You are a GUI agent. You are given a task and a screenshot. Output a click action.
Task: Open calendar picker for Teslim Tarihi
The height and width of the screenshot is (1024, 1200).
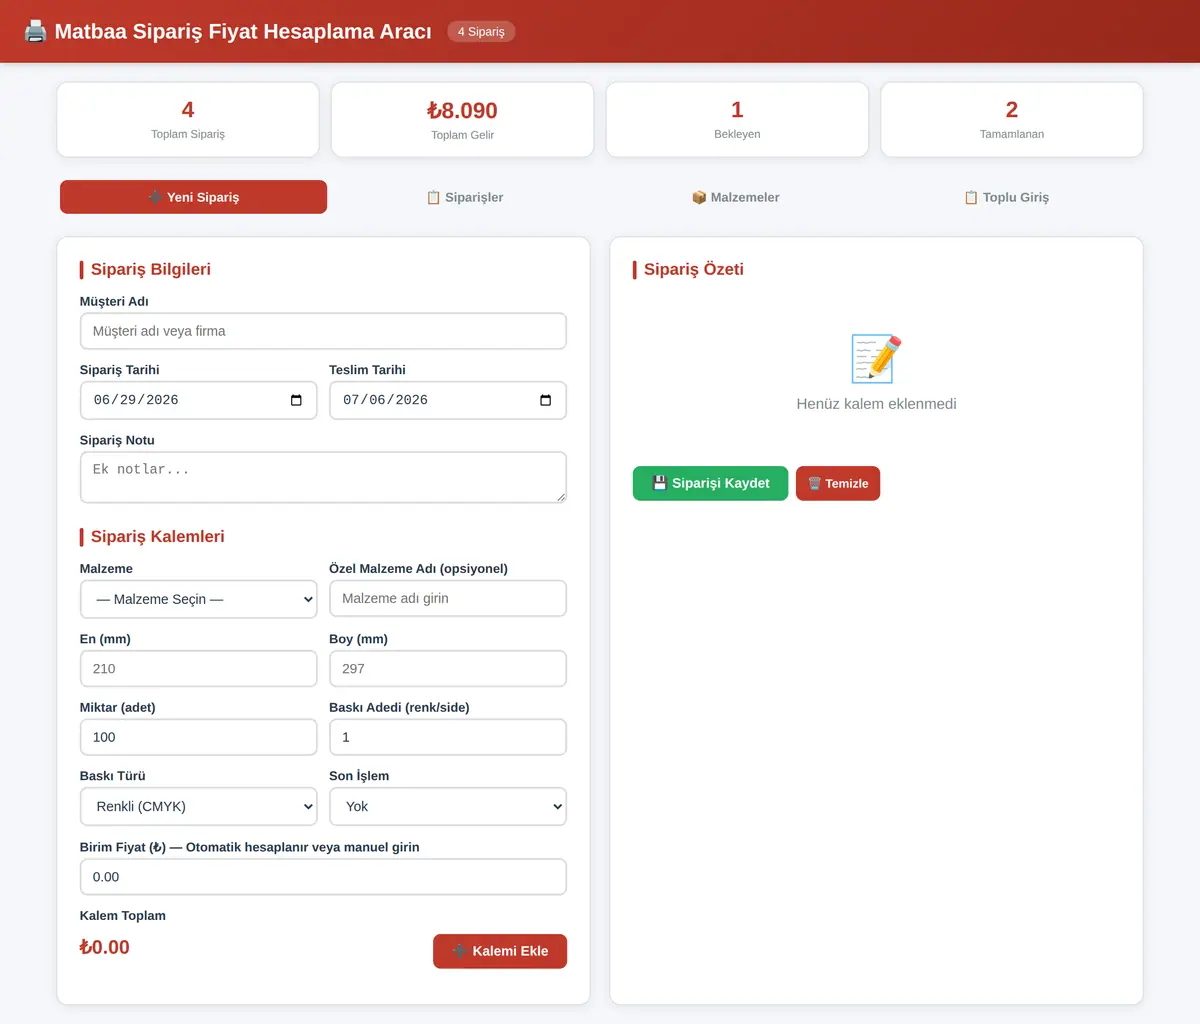tap(545, 400)
